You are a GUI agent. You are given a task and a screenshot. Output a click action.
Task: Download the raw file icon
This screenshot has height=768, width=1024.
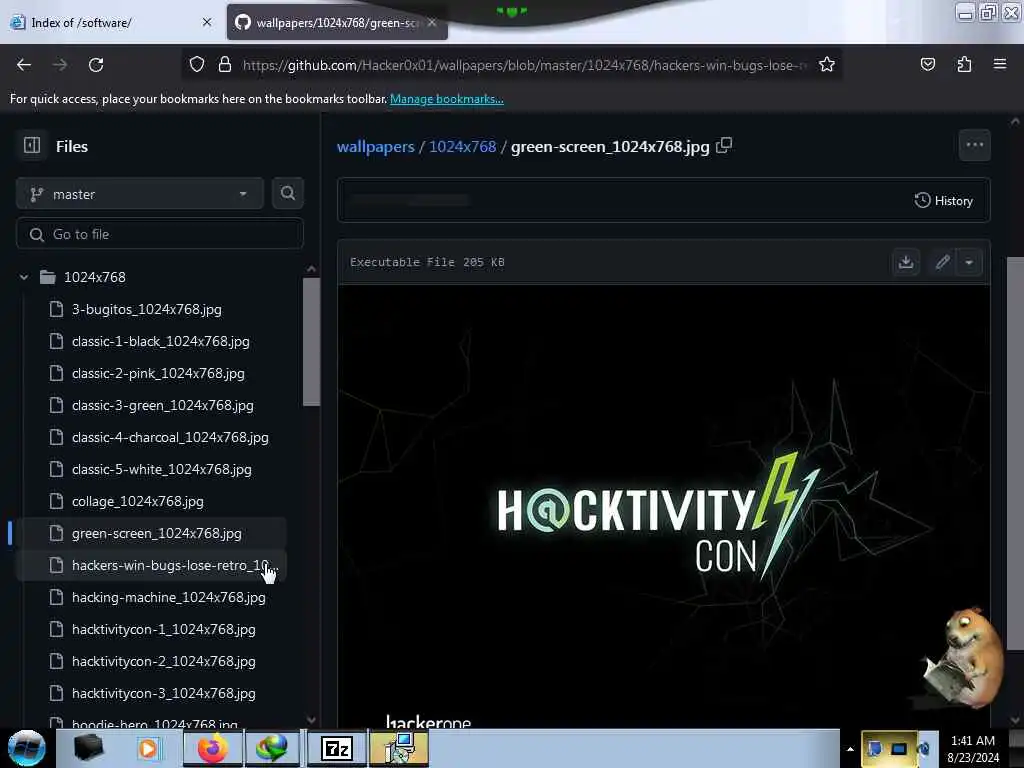[x=906, y=262]
